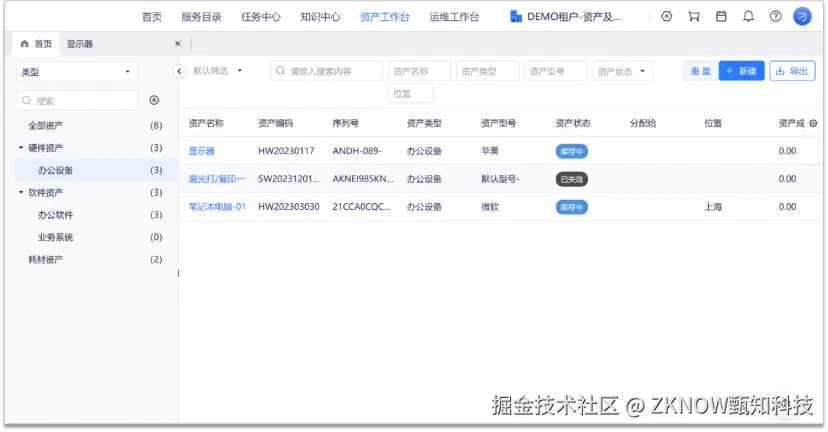Viewport: 828px width, 432px height.
Task: Open the 激光打/复印一 asset link
Action: click(217, 179)
